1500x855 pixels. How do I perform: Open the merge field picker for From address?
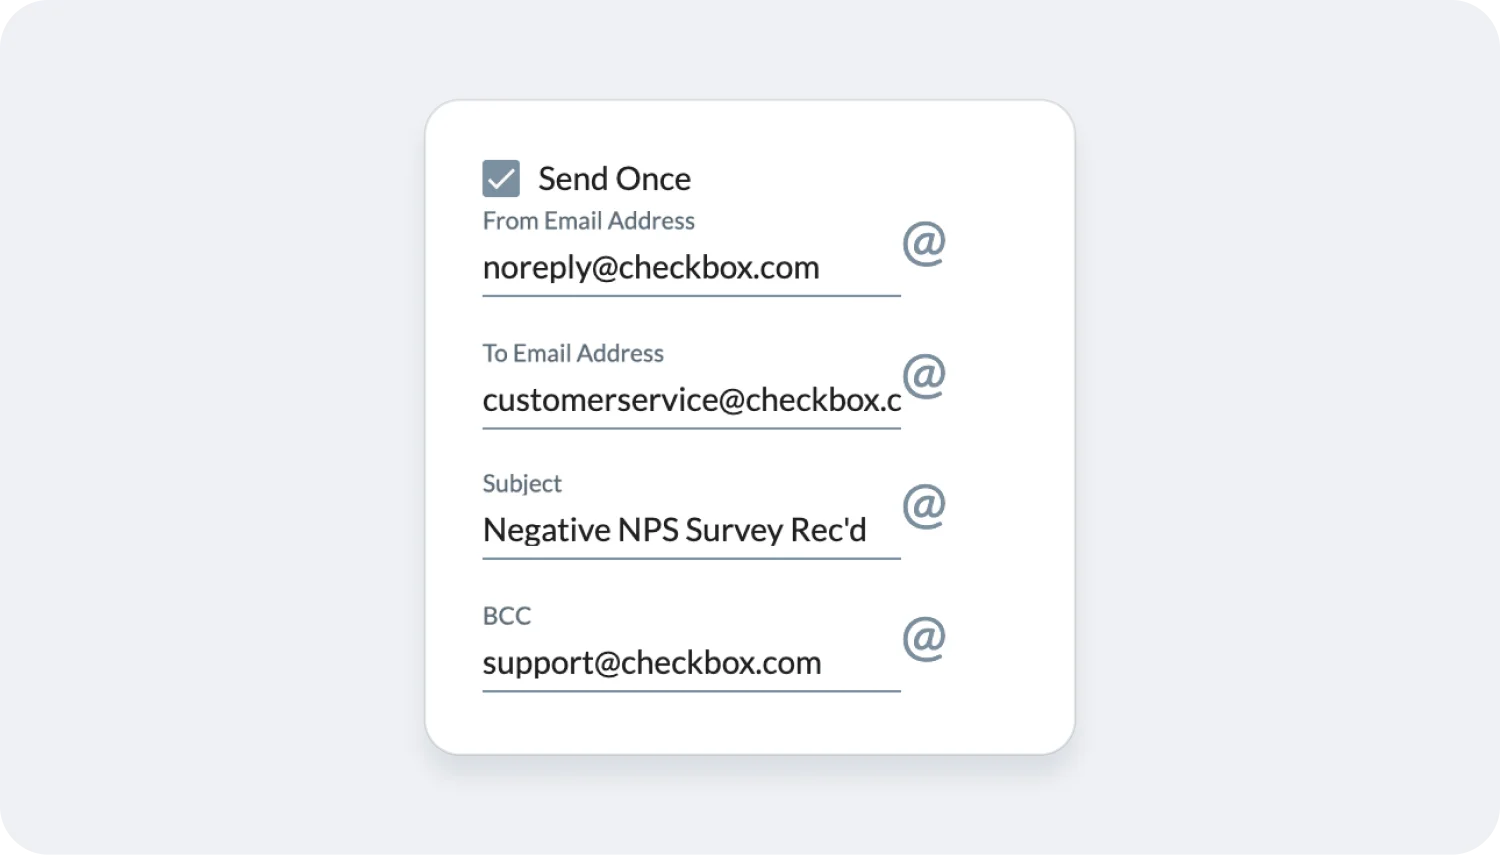pyautogui.click(x=924, y=245)
